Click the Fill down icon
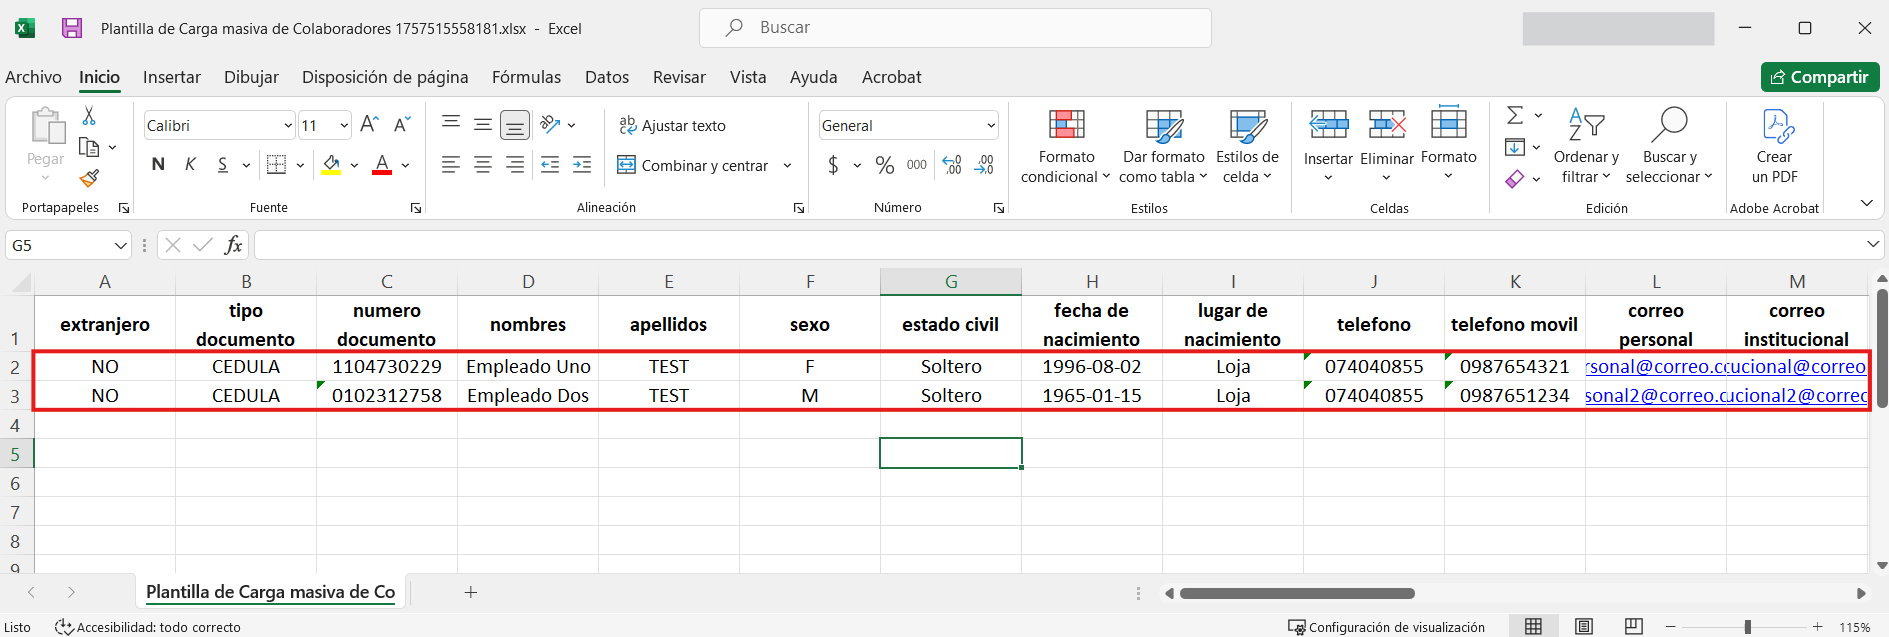1889x637 pixels. click(x=1515, y=147)
